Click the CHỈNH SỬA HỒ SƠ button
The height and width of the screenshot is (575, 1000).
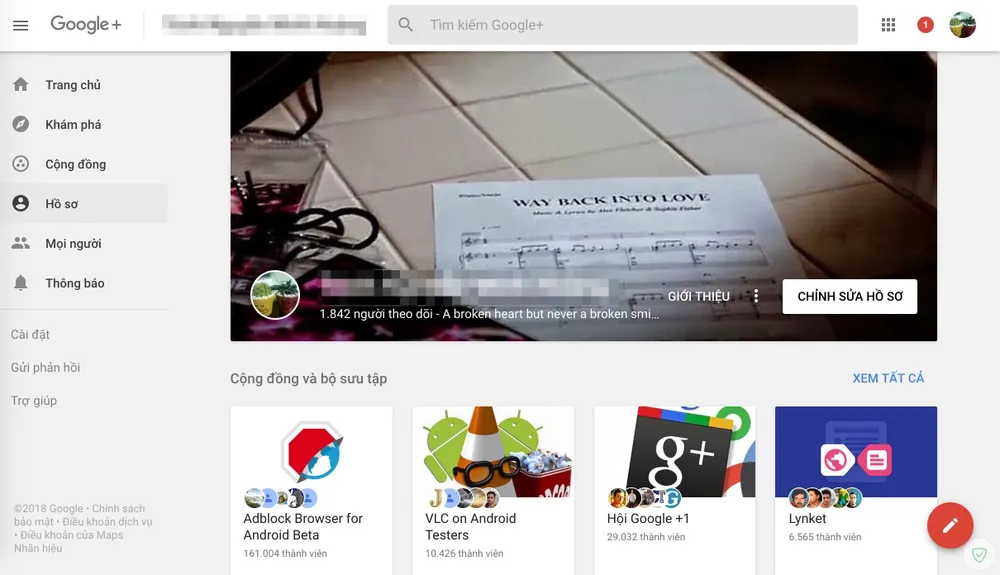coord(849,297)
